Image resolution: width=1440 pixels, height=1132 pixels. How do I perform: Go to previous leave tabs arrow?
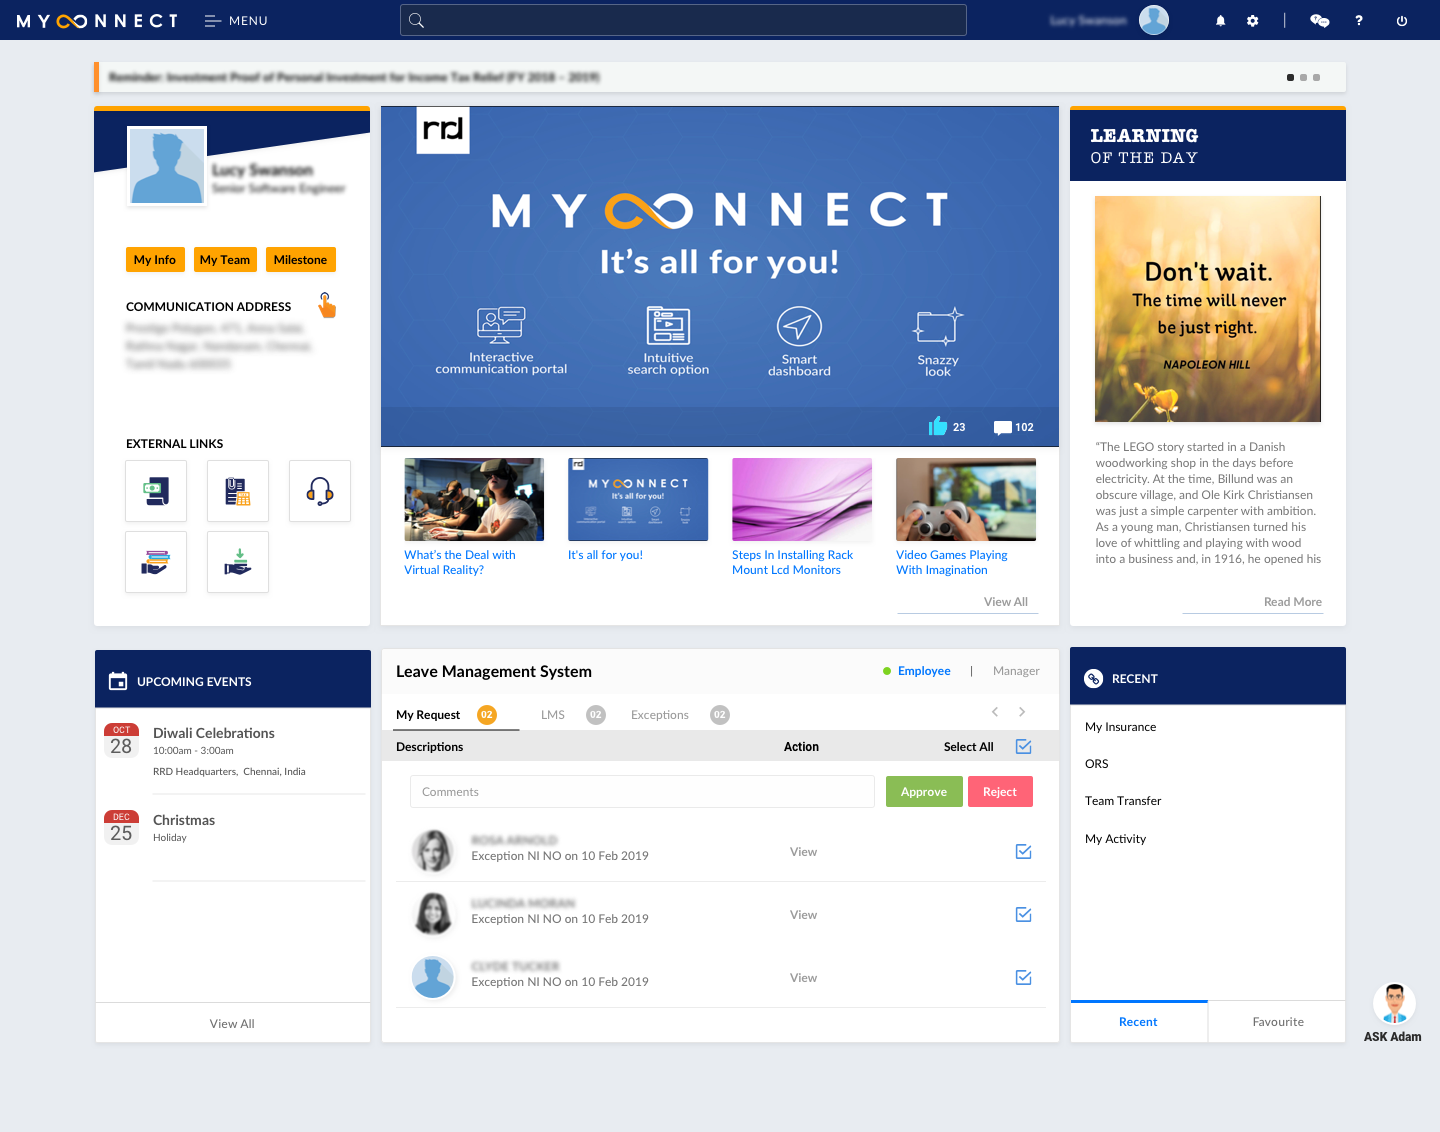point(995,712)
